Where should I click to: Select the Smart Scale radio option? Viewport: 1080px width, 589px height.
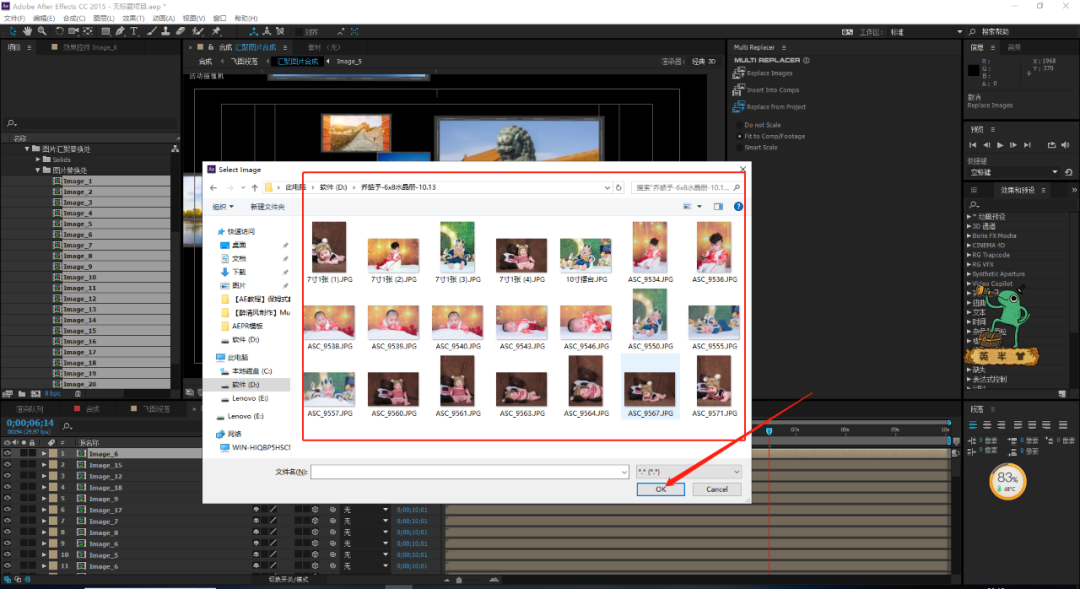pos(740,147)
